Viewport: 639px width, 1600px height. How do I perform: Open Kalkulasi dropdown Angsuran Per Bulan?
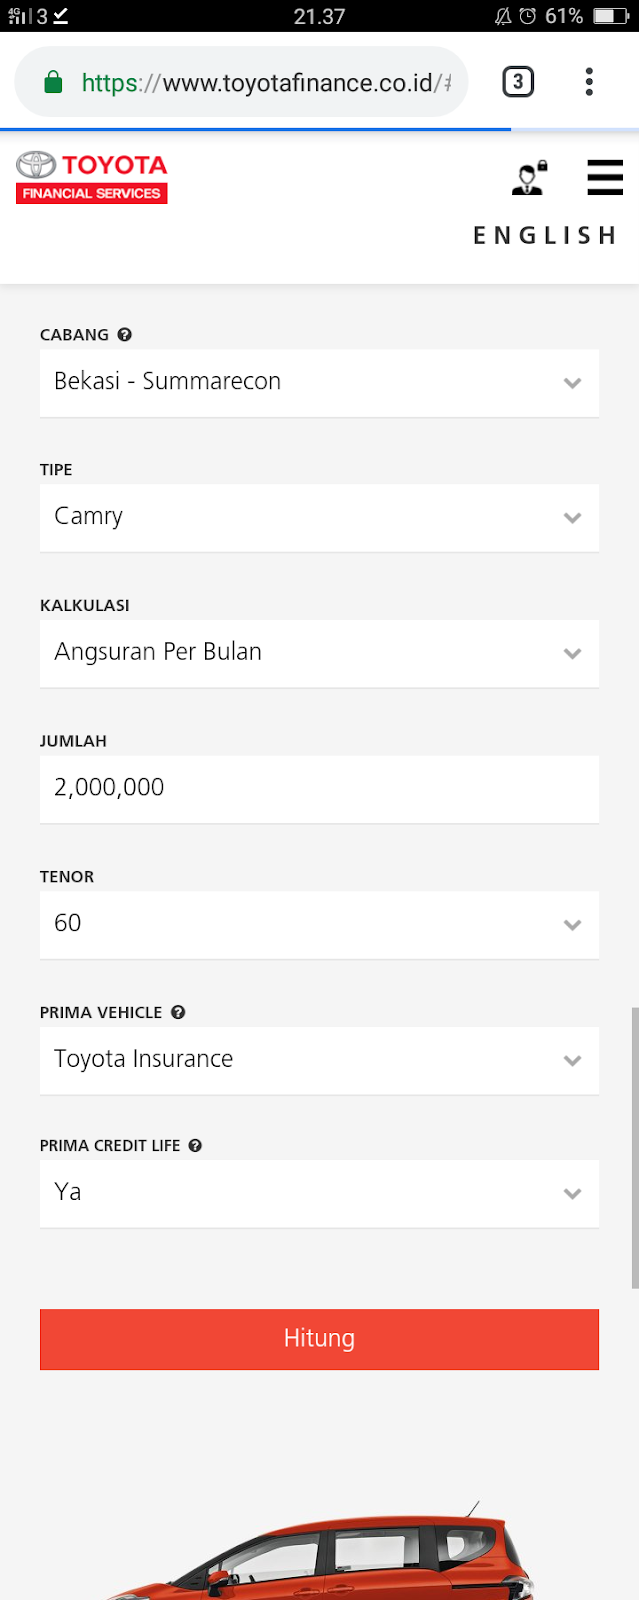(319, 654)
